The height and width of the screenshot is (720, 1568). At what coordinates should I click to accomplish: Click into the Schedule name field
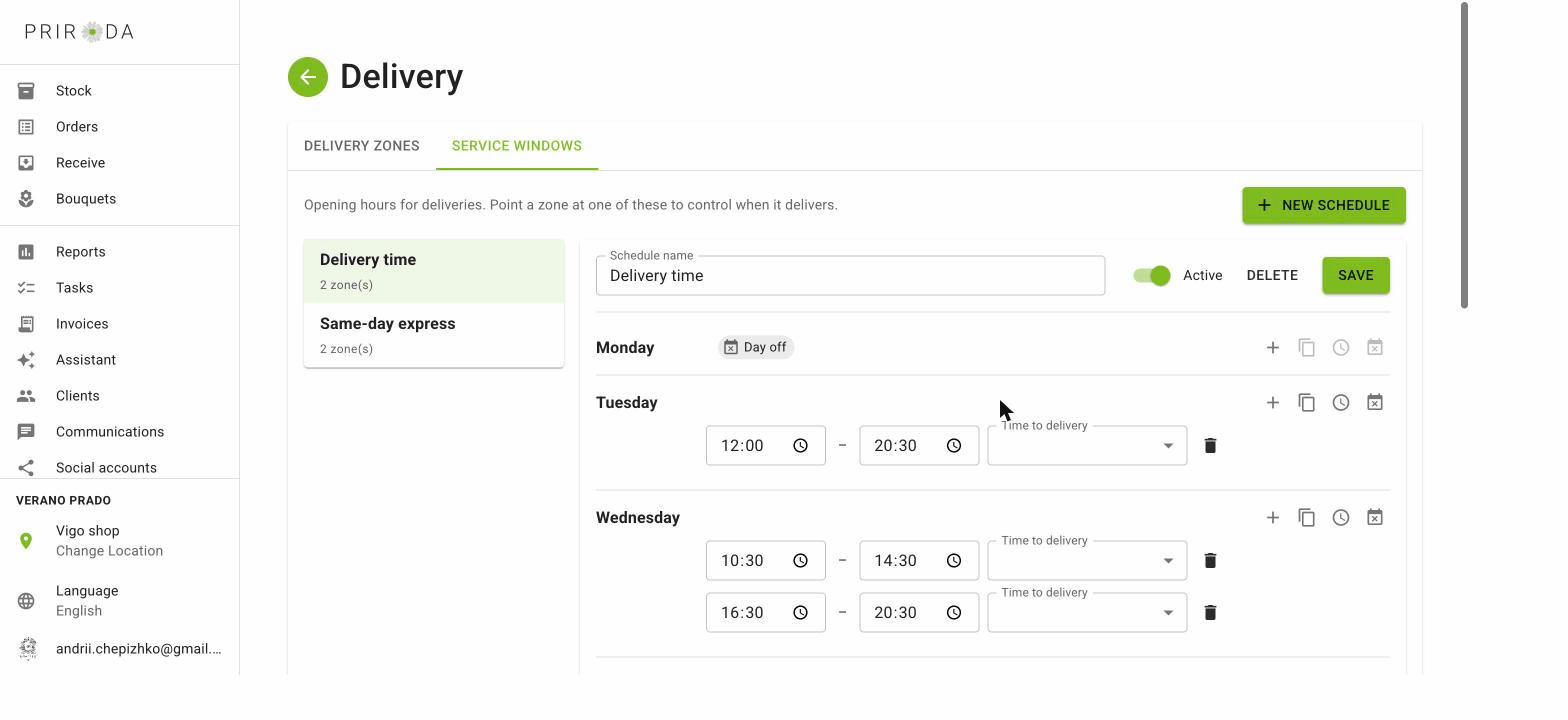850,276
